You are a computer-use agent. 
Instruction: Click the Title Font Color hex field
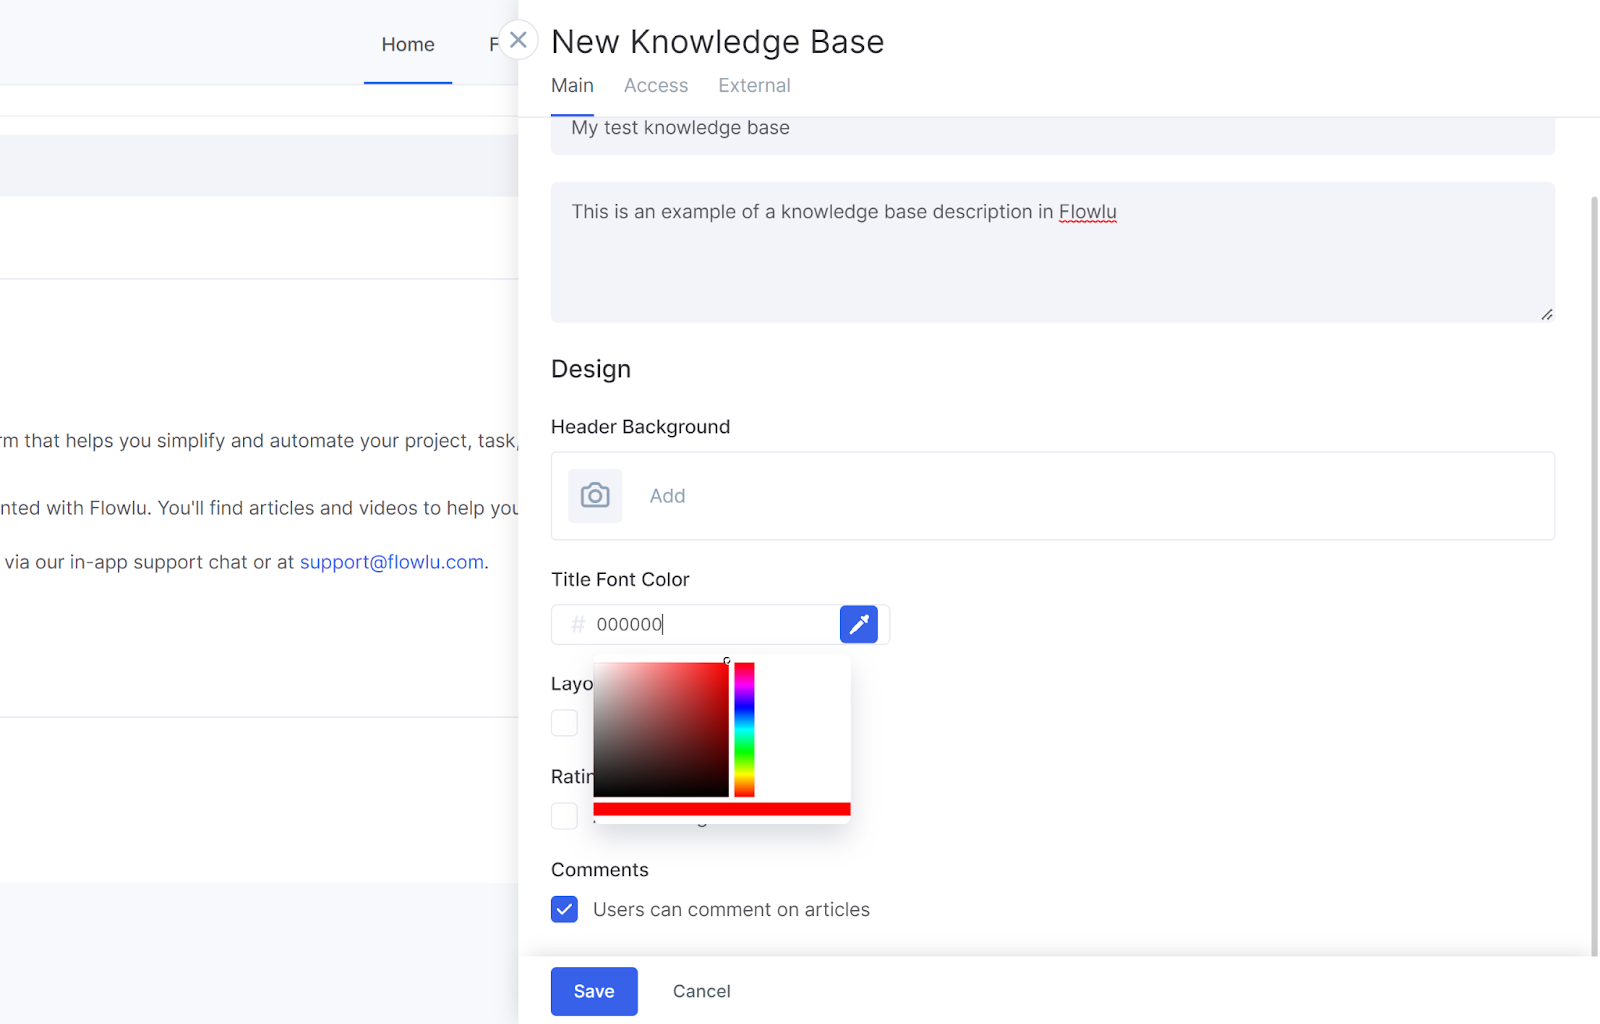(x=710, y=624)
